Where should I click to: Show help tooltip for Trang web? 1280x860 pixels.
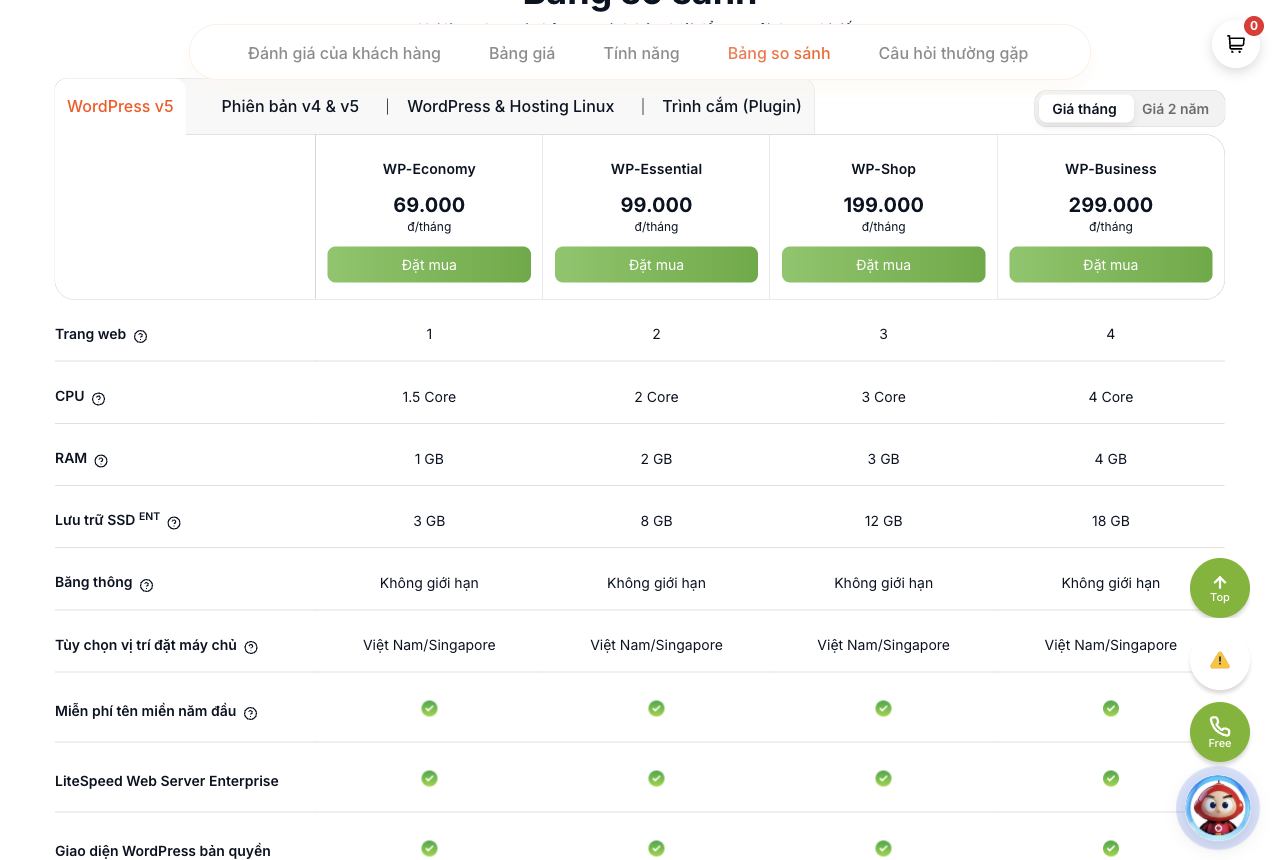140,336
